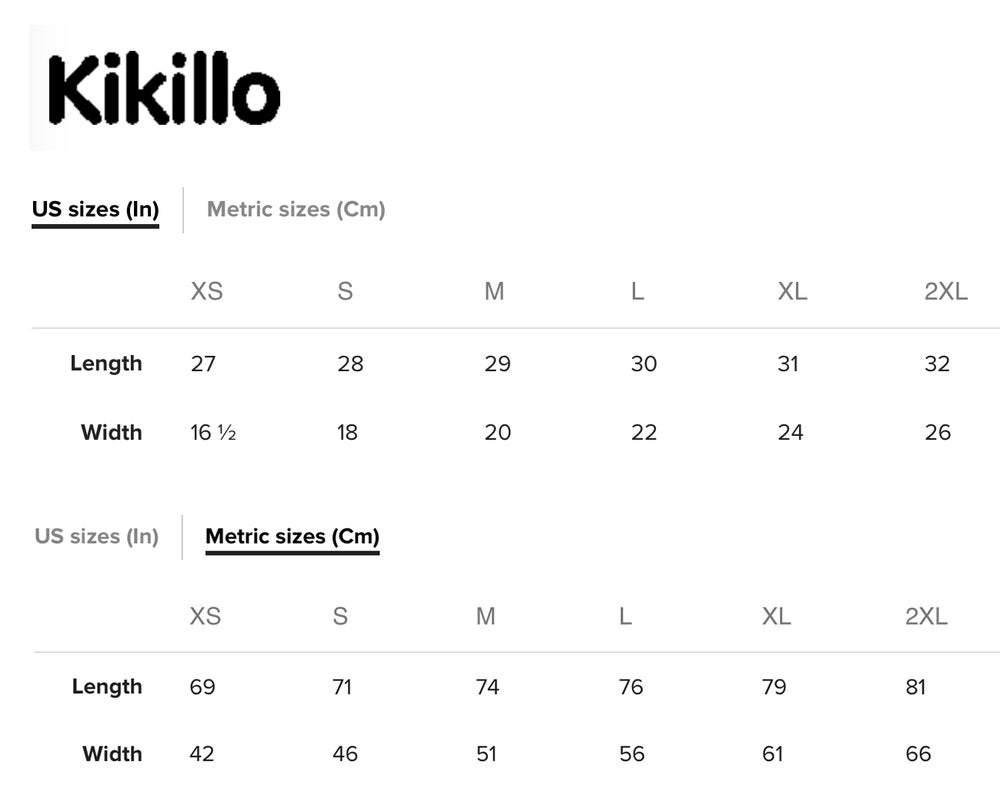Click the metric width value 56
Viewport: 1000px width, 801px height.
coord(632,754)
